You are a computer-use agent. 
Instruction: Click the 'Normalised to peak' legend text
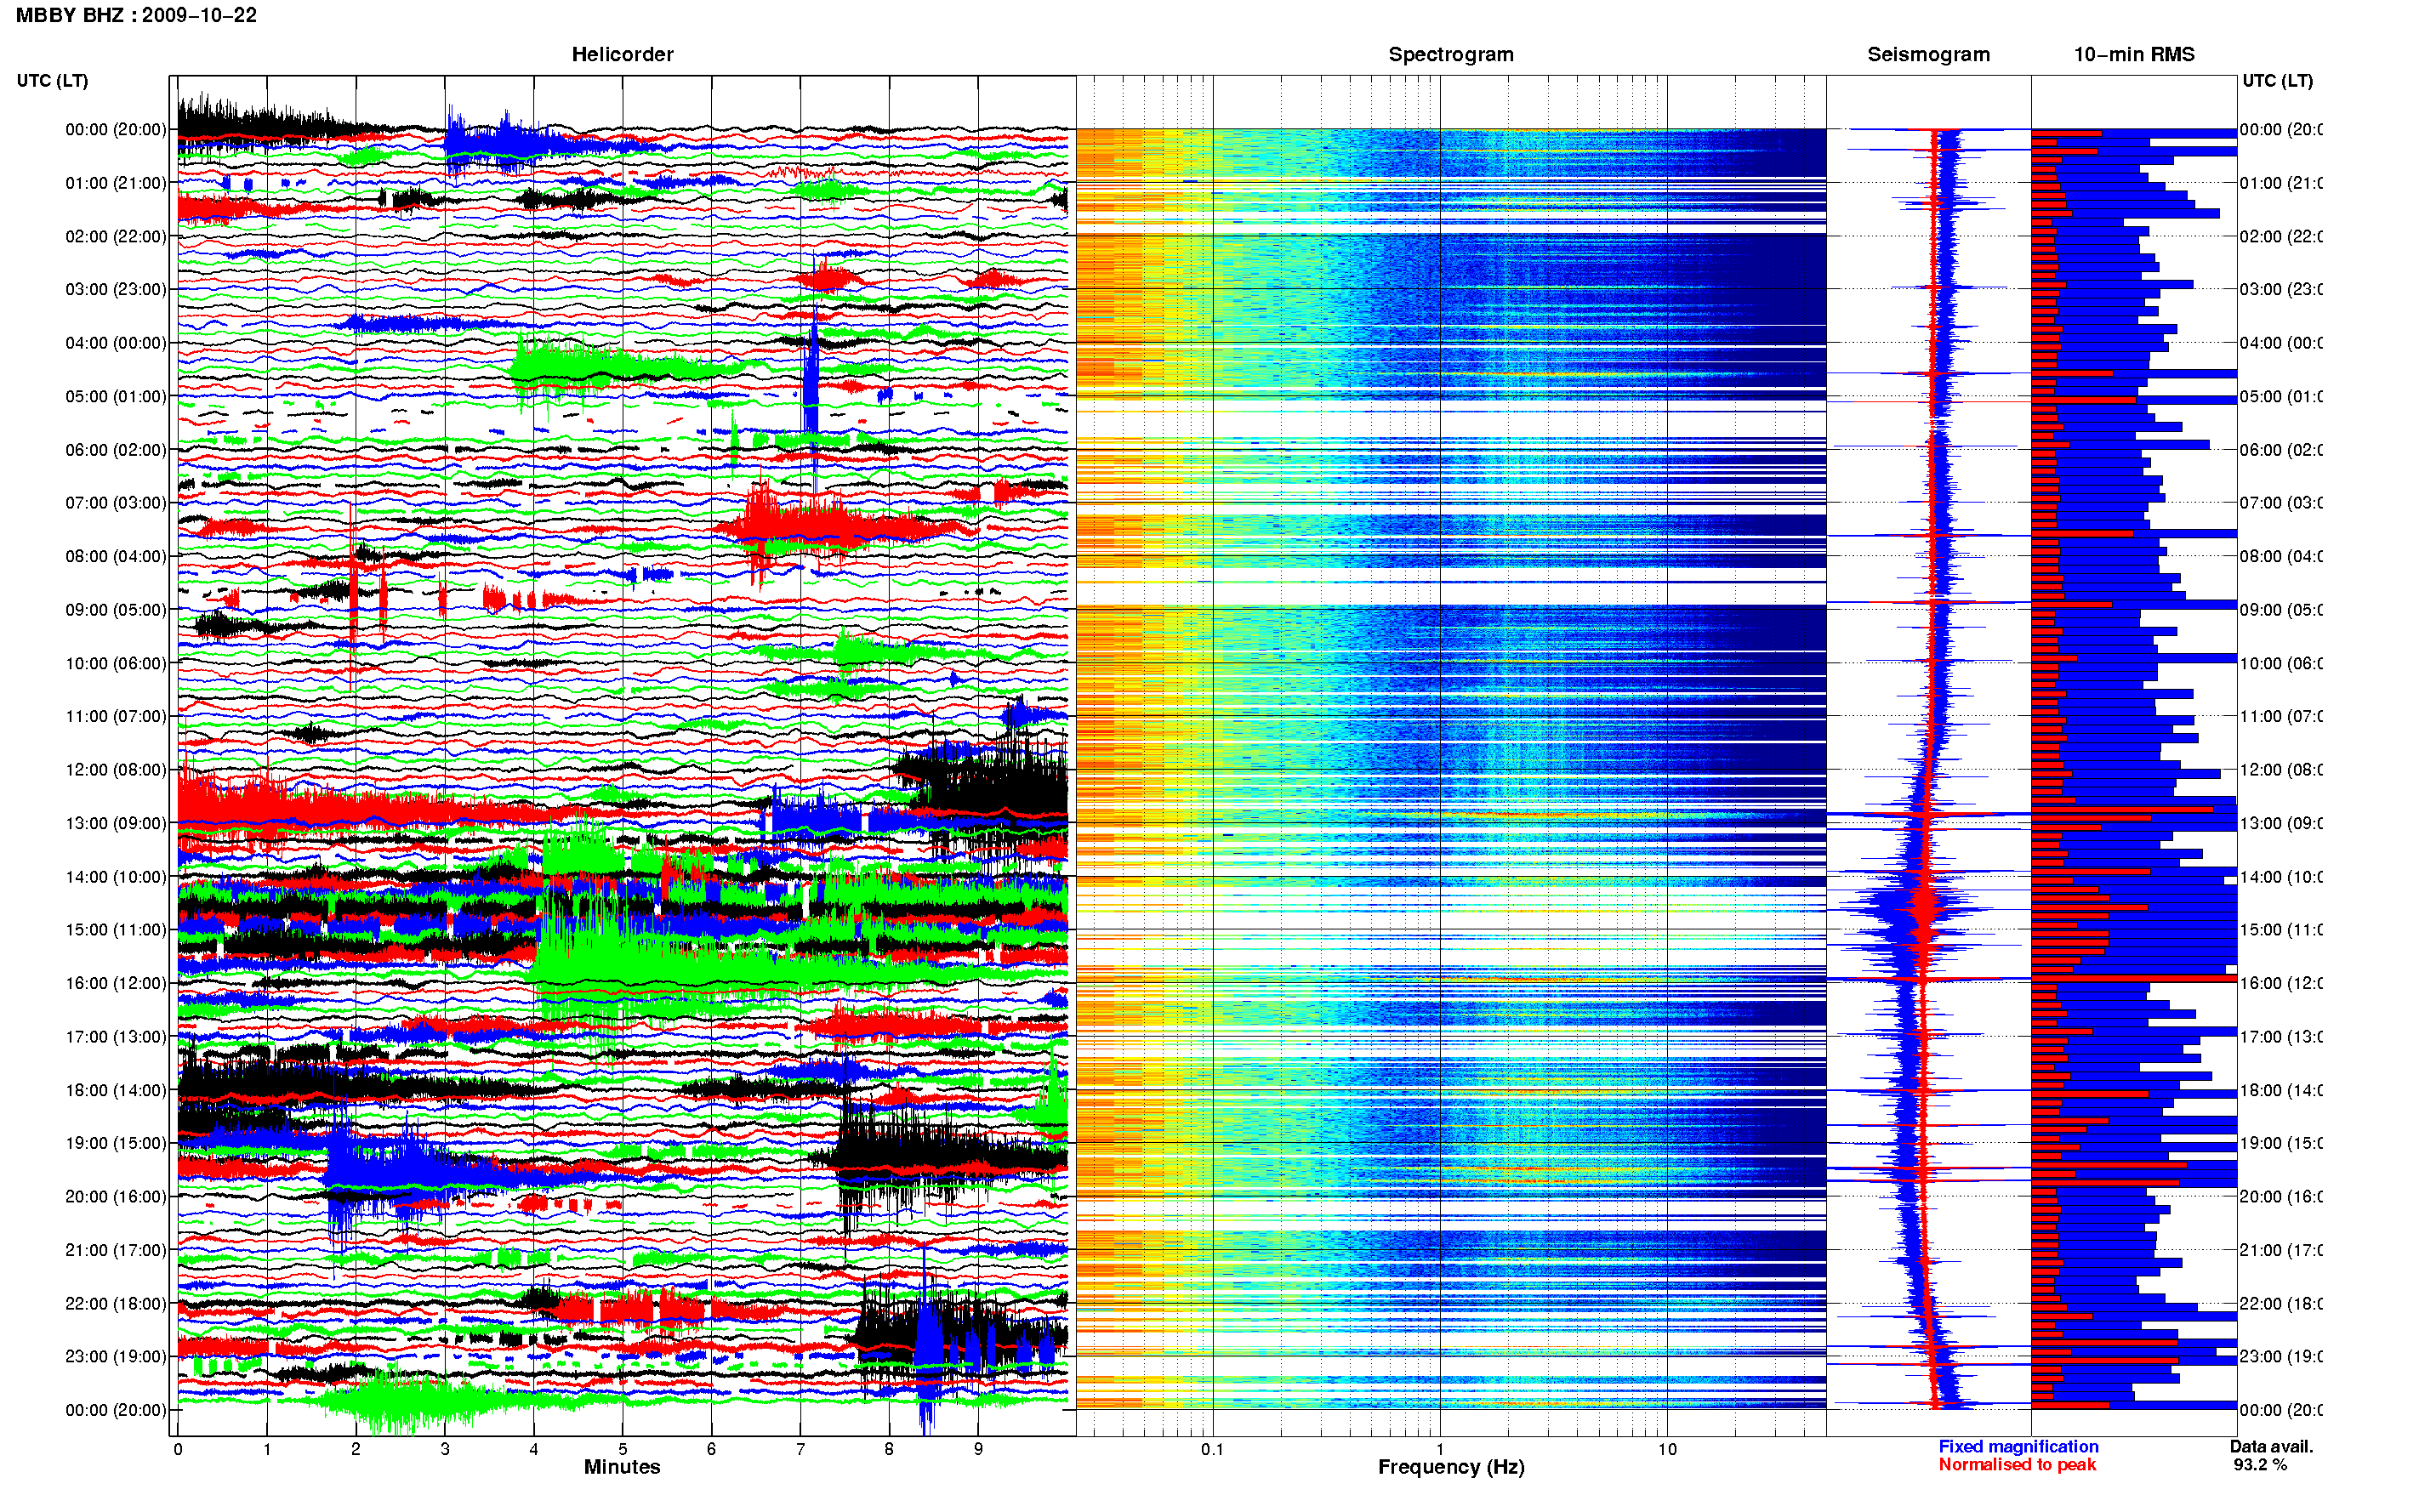coord(2017,1464)
